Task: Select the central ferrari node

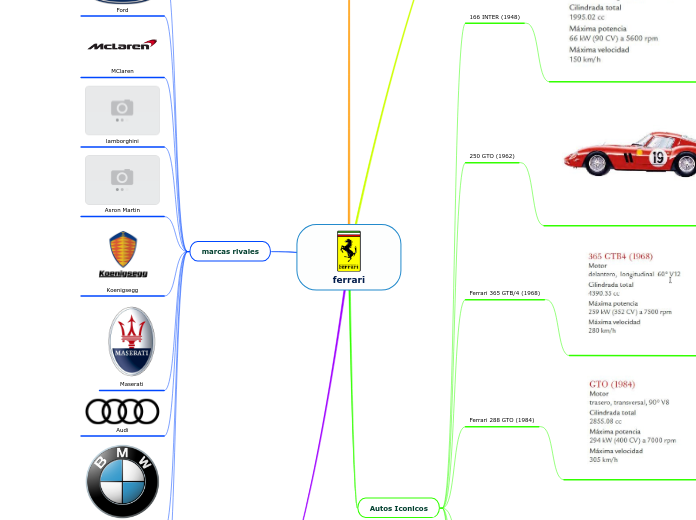Action: click(x=349, y=257)
